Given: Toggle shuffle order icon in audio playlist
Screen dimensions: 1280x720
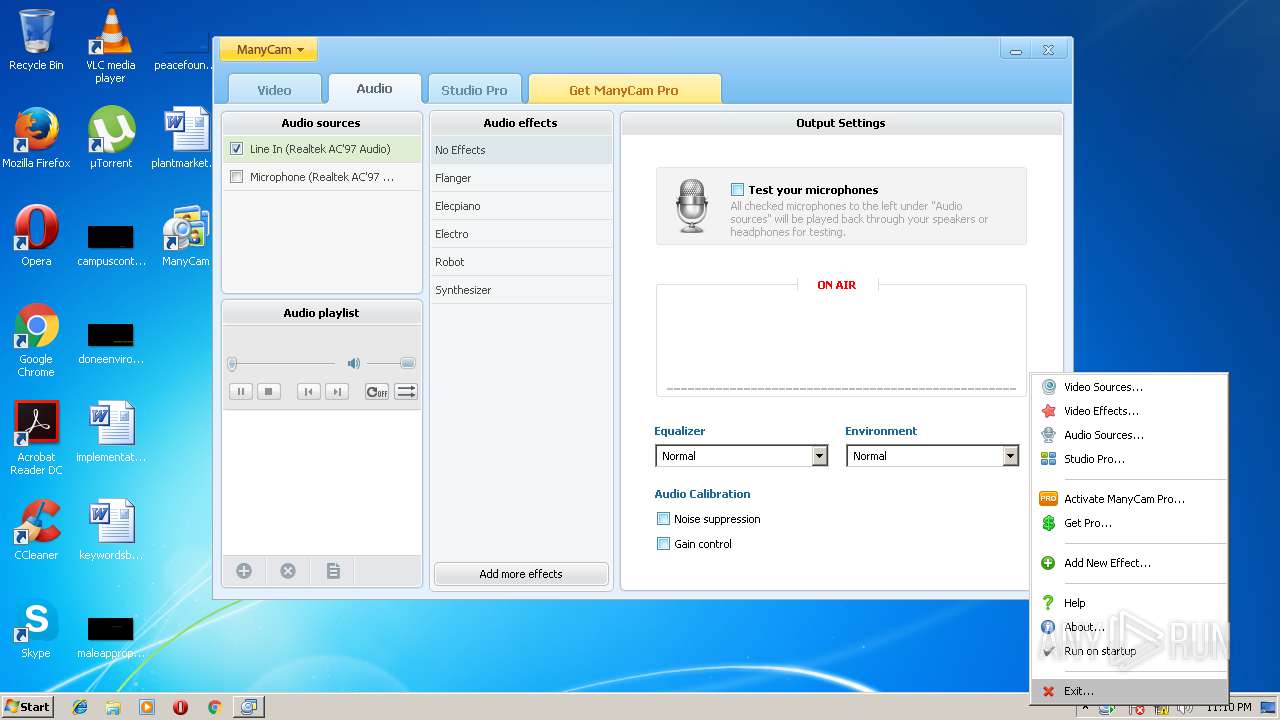Looking at the screenshot, I should (406, 392).
